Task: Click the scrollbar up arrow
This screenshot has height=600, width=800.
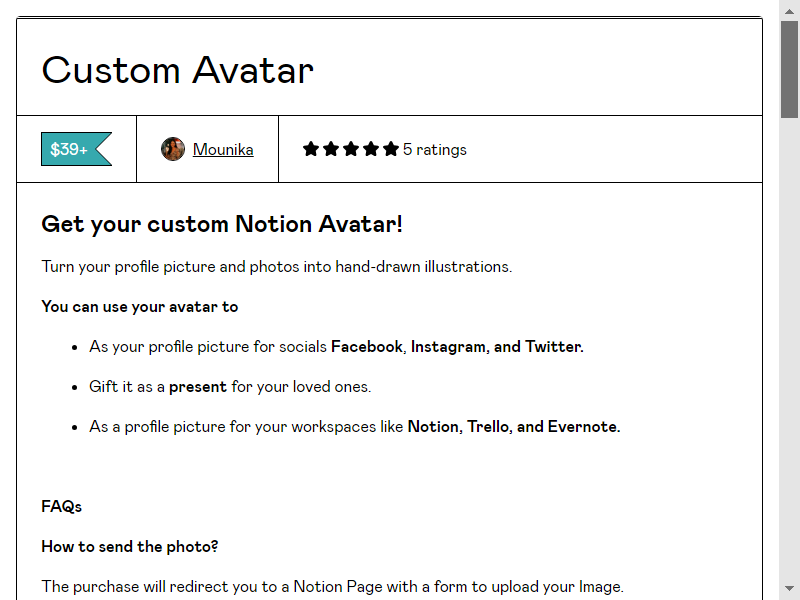Action: click(789, 11)
